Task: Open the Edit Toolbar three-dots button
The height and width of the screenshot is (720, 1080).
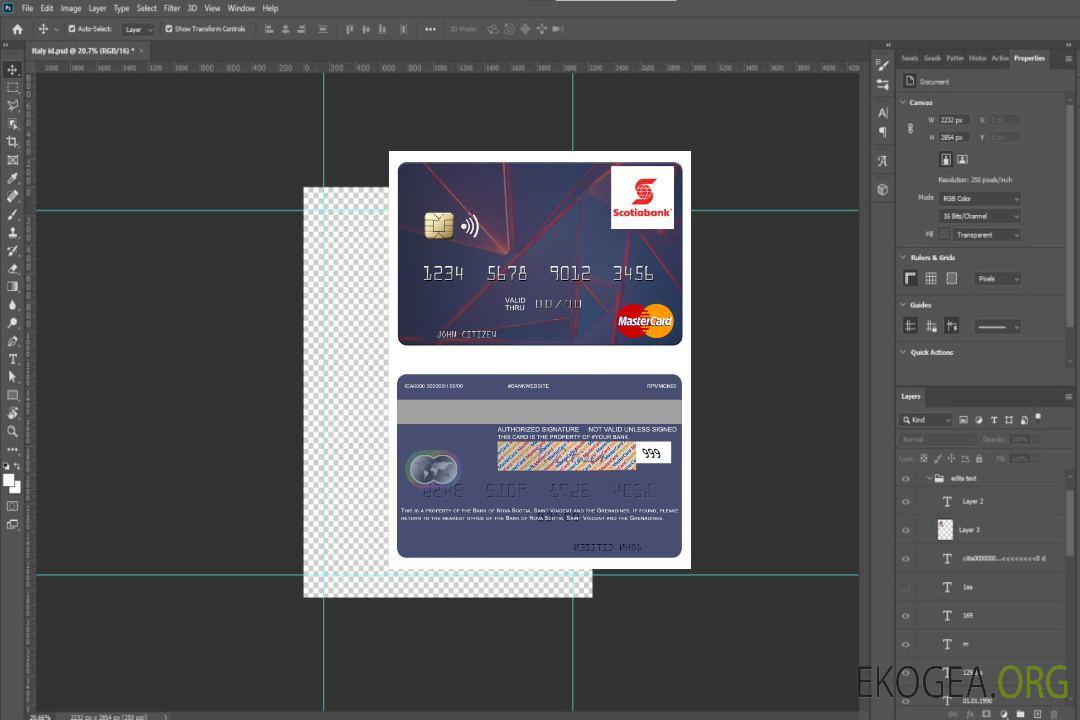Action: tap(12, 449)
